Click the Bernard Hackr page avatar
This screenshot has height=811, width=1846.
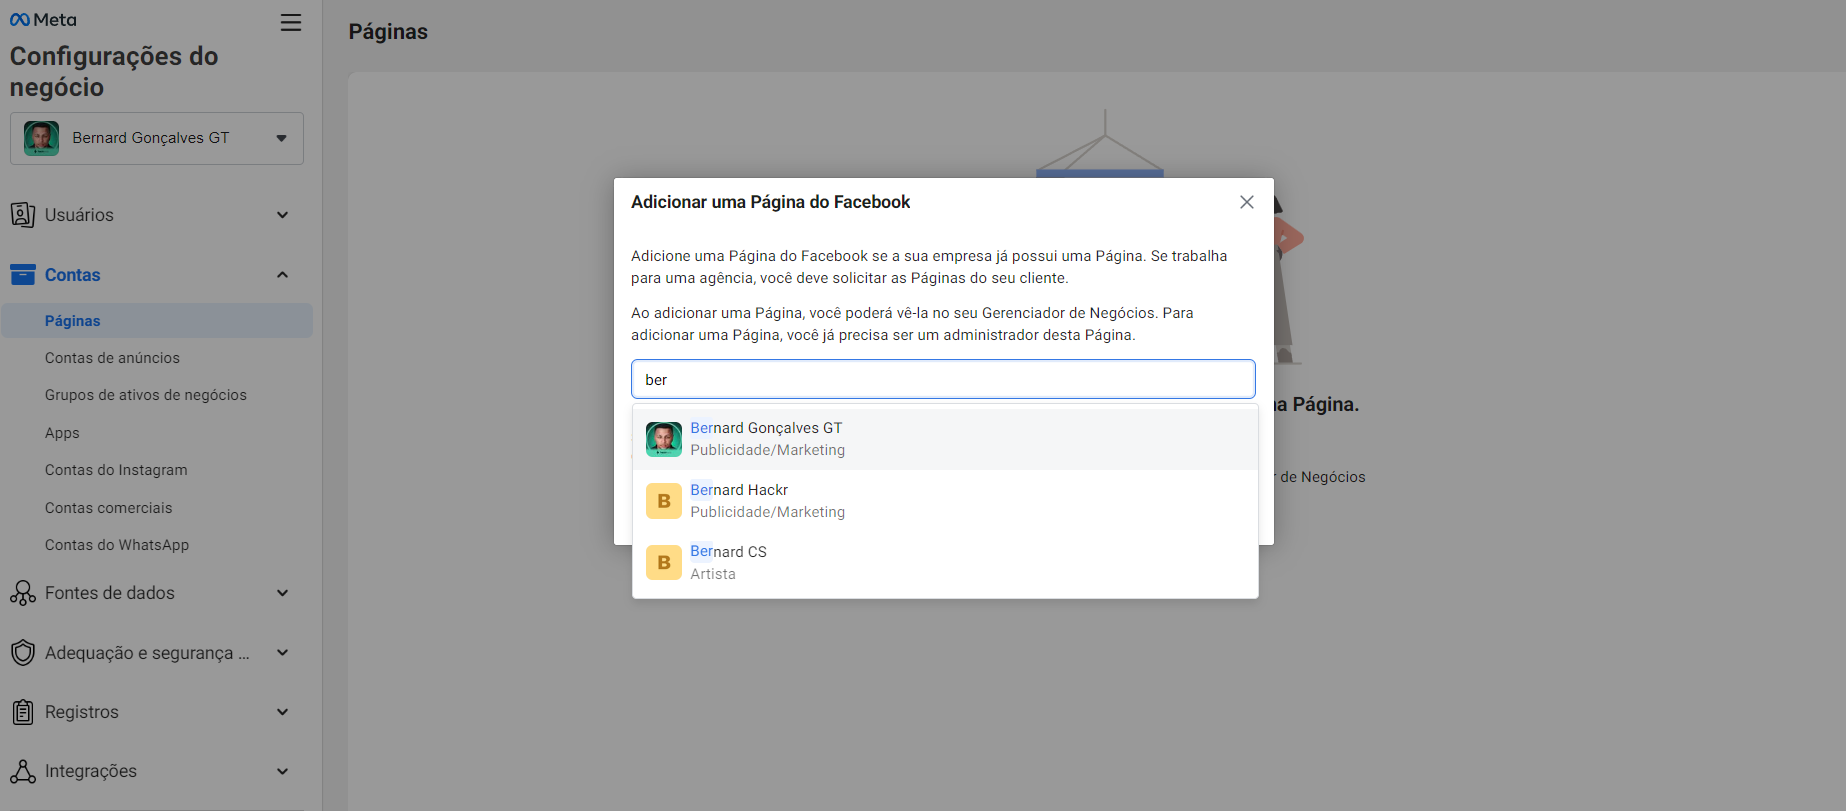coord(664,501)
